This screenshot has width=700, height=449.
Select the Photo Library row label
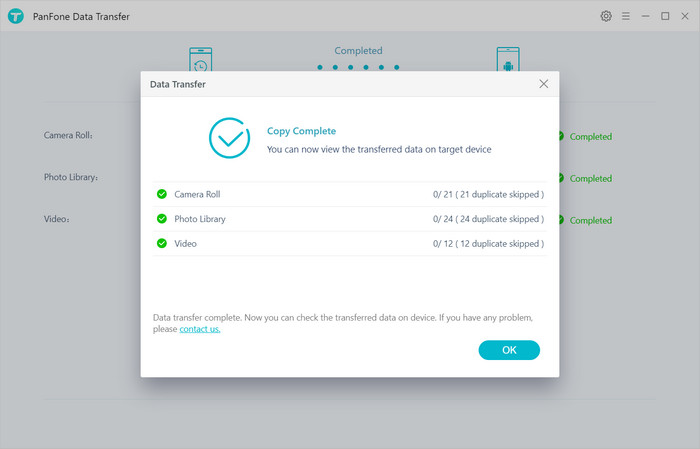click(x=200, y=219)
